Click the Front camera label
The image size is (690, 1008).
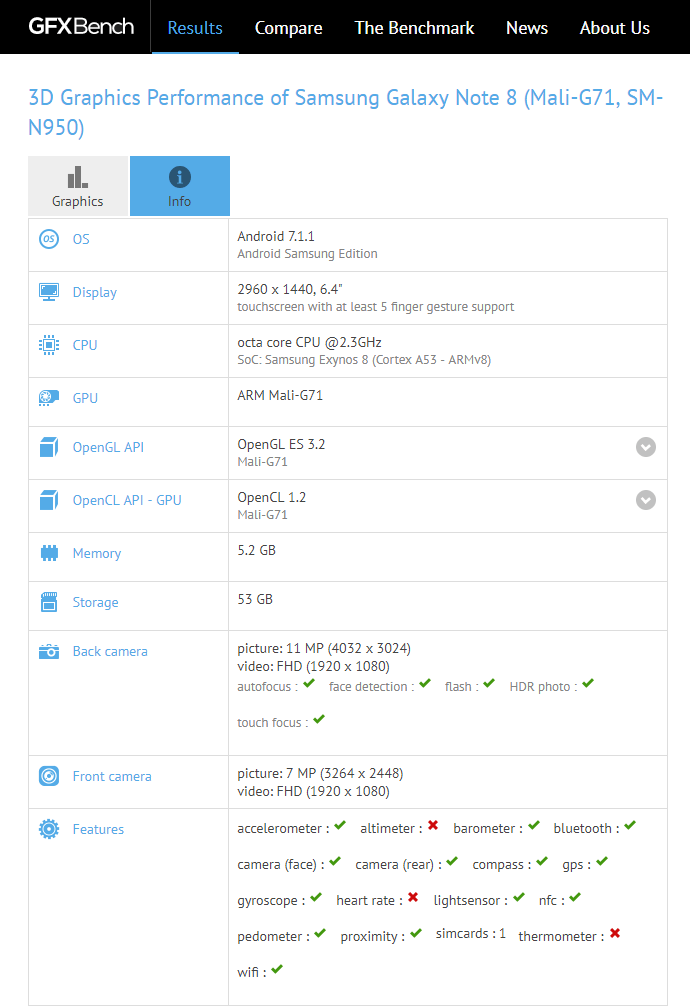(x=112, y=776)
